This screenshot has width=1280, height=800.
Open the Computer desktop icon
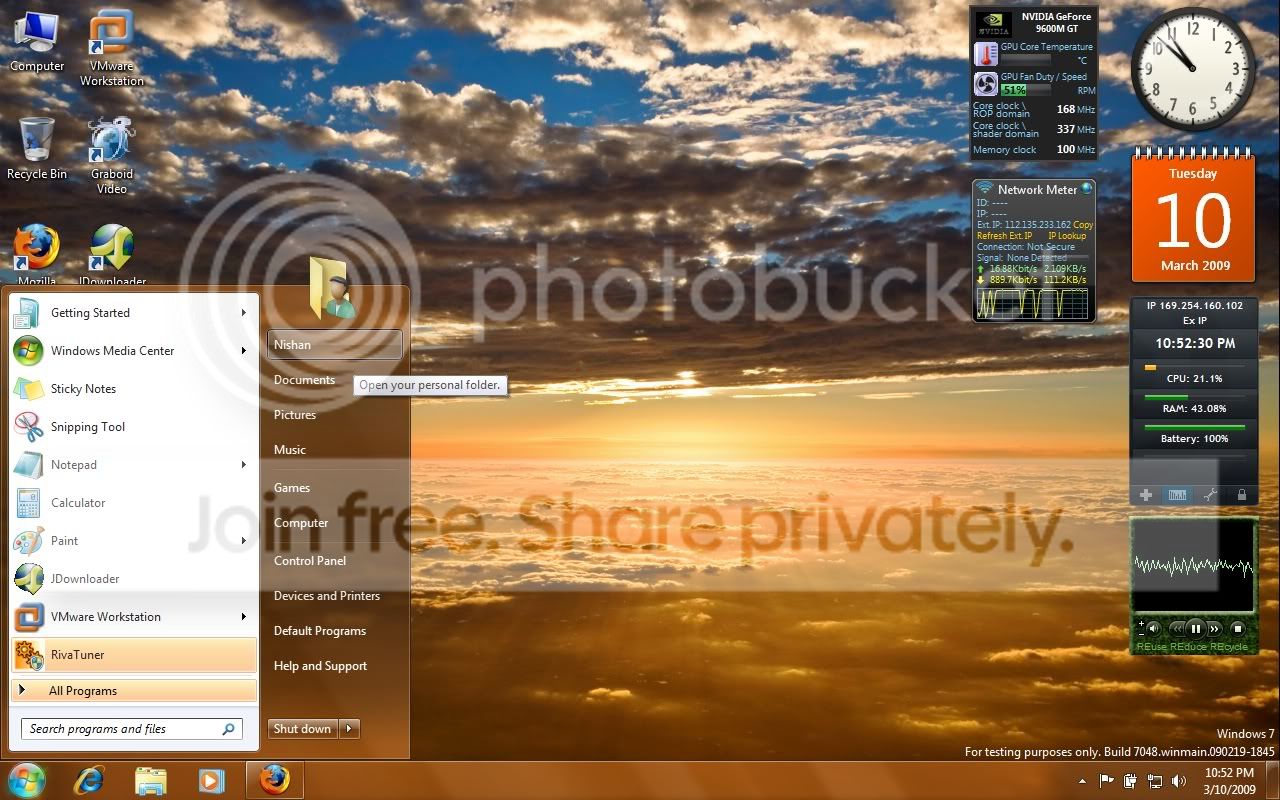coord(37,40)
